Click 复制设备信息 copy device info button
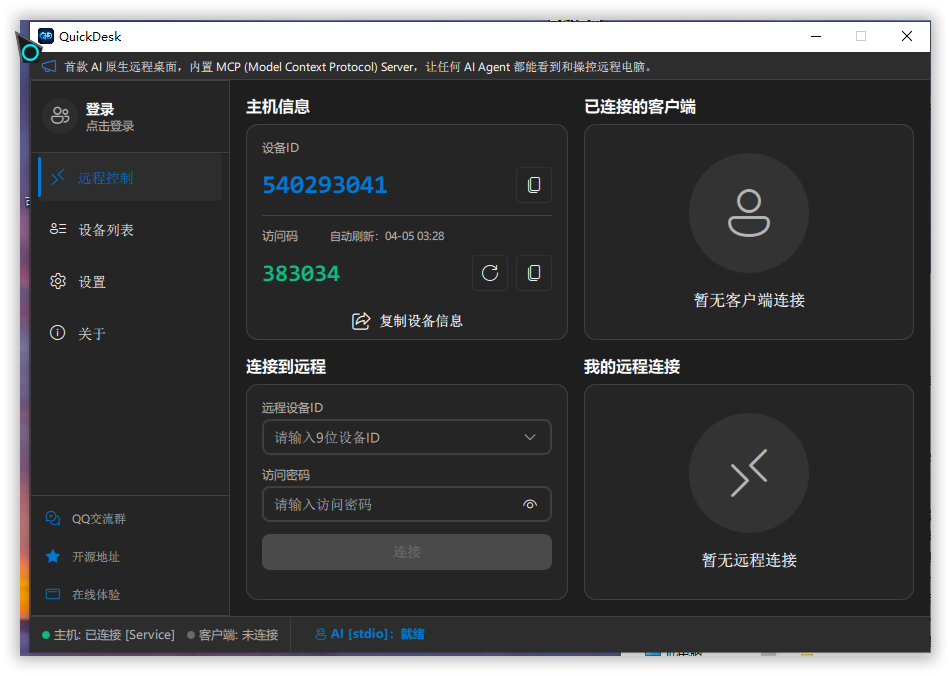The image size is (951, 676). (407, 321)
